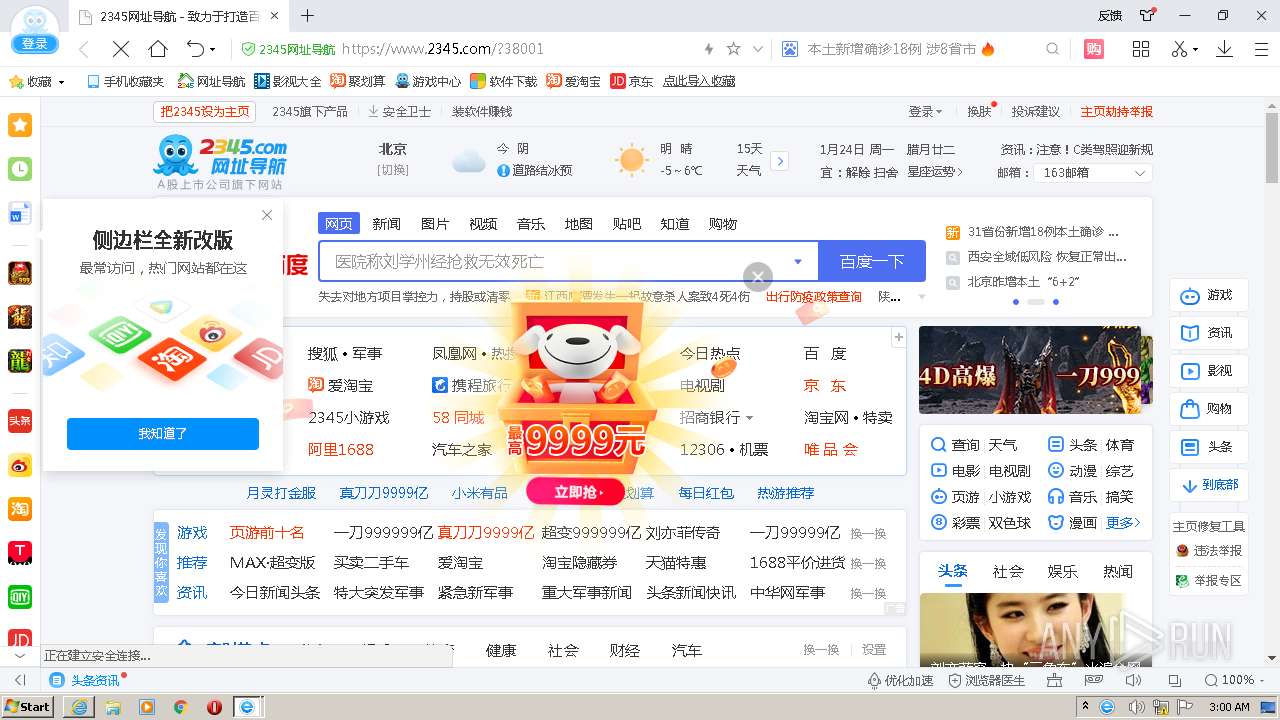Click the 游戏 right floating button
Viewport: 1280px width, 720px height.
click(x=1208, y=296)
